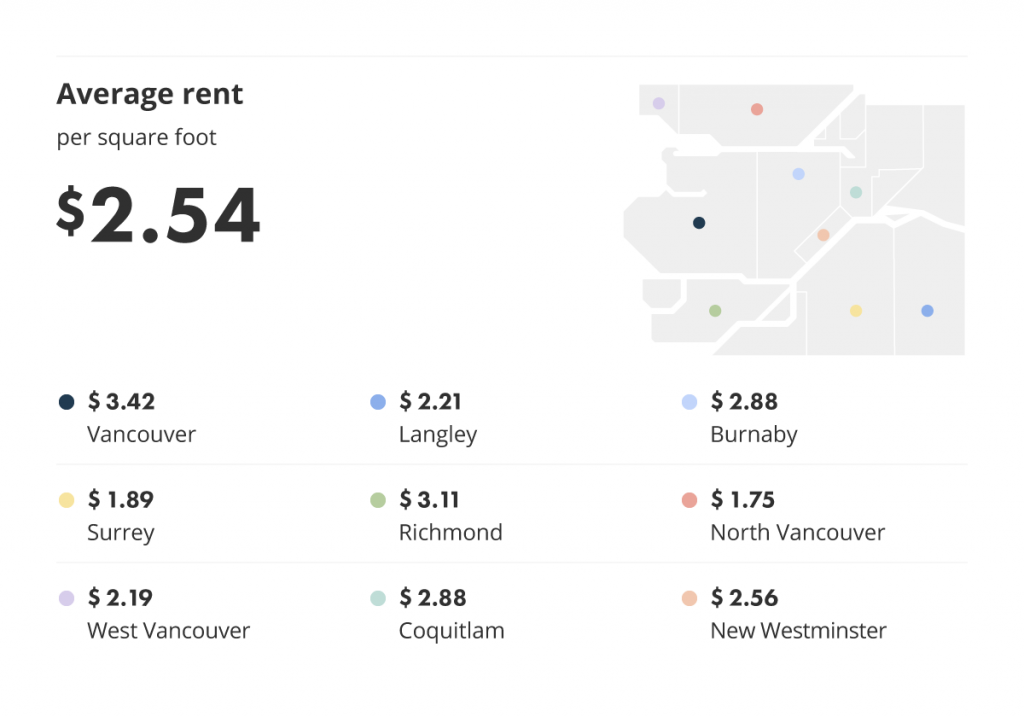Select the Surrey legend color dot
1024x717 pixels.
click(x=67, y=500)
